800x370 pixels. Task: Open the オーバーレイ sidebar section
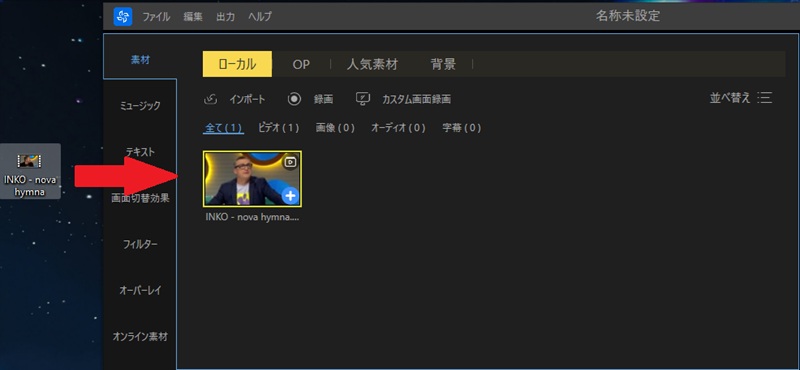140,290
